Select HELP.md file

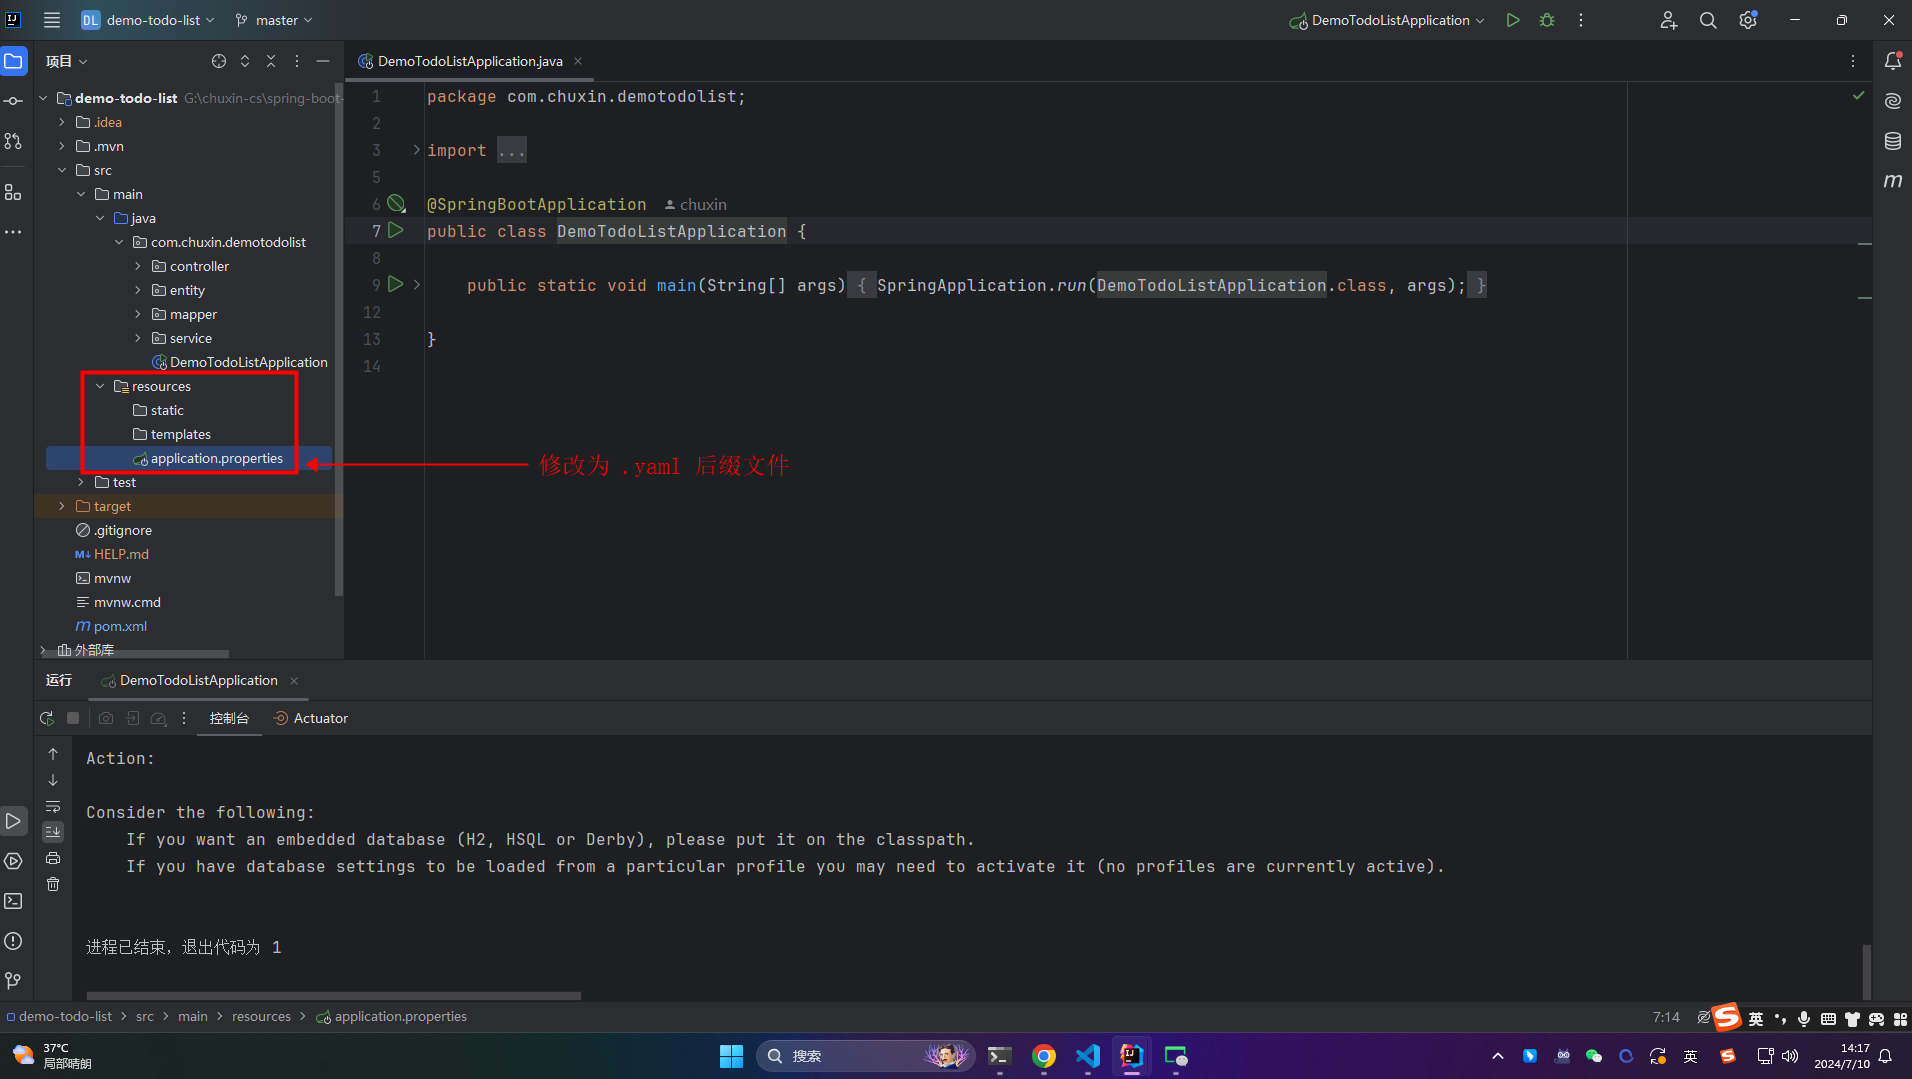click(121, 554)
